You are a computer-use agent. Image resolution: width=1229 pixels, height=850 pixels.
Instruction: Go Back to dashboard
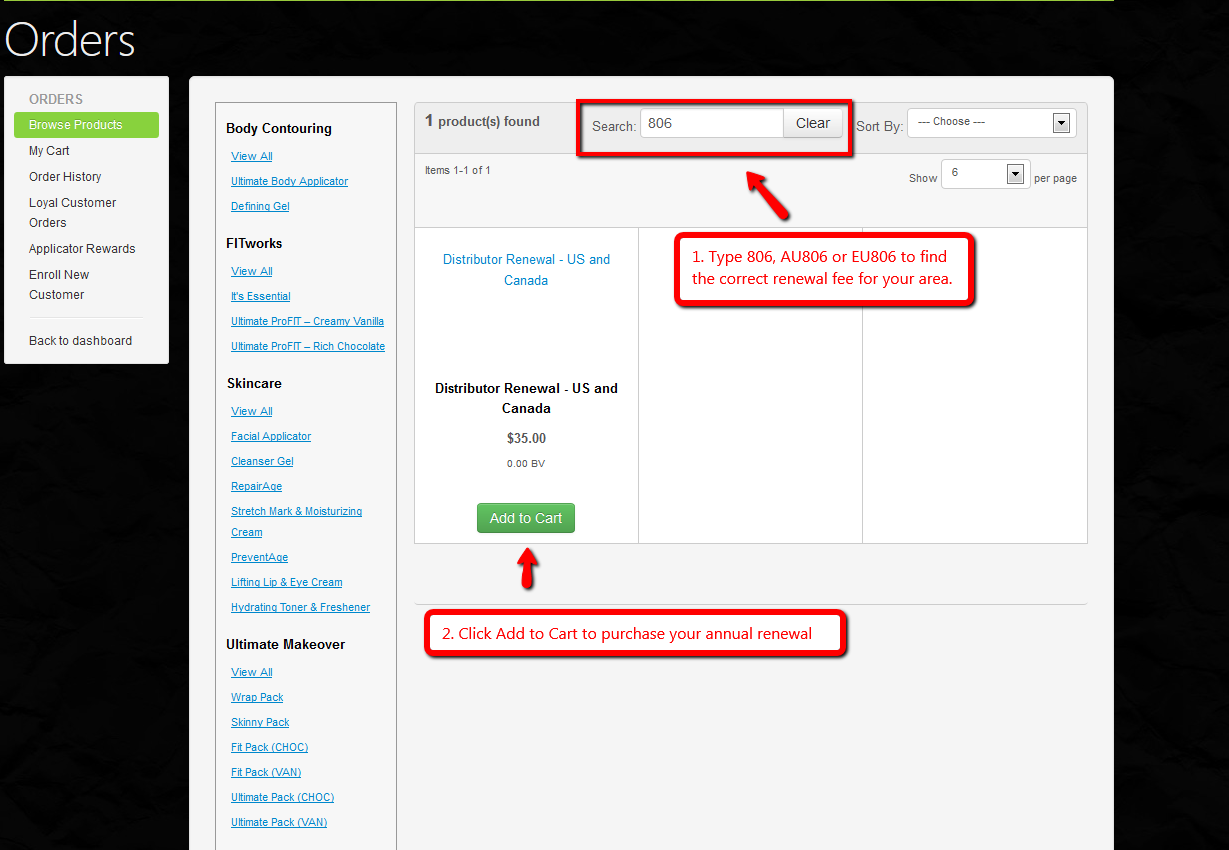79,340
